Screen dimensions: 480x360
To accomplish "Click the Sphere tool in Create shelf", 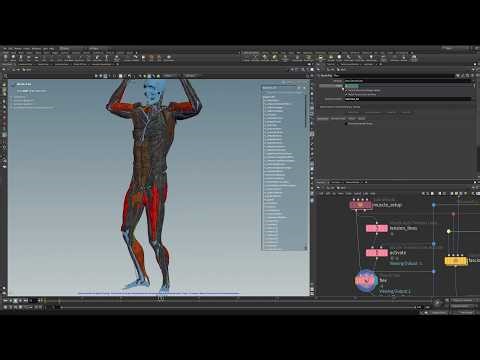I will point(13,59).
